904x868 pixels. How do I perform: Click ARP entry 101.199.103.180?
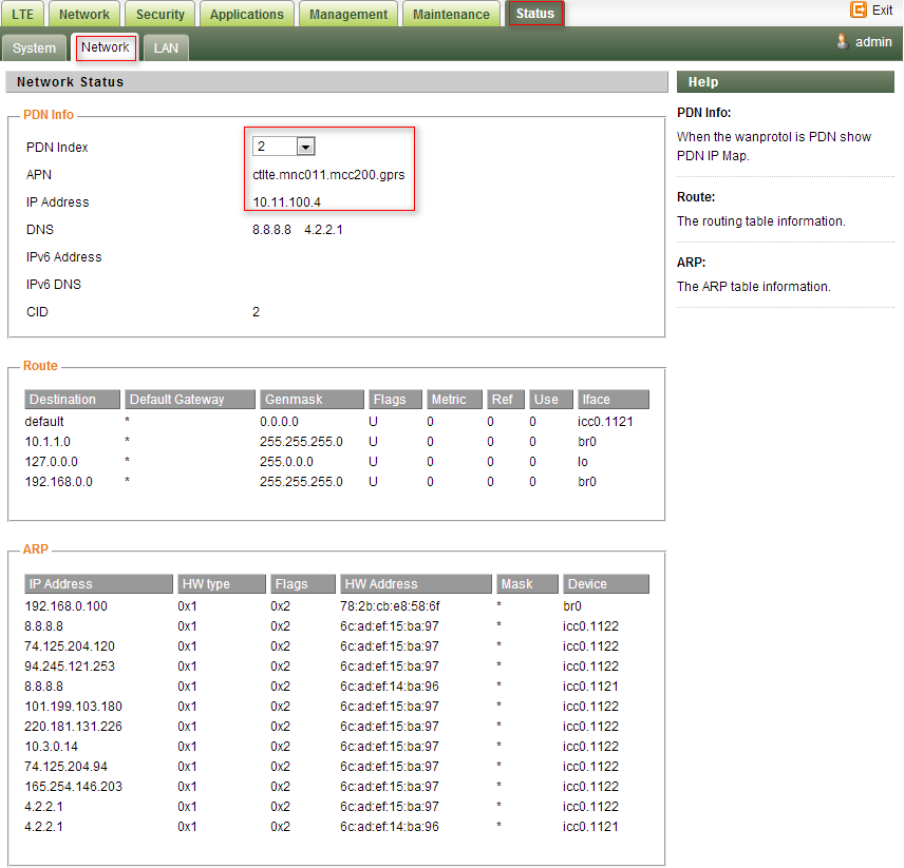tap(73, 707)
